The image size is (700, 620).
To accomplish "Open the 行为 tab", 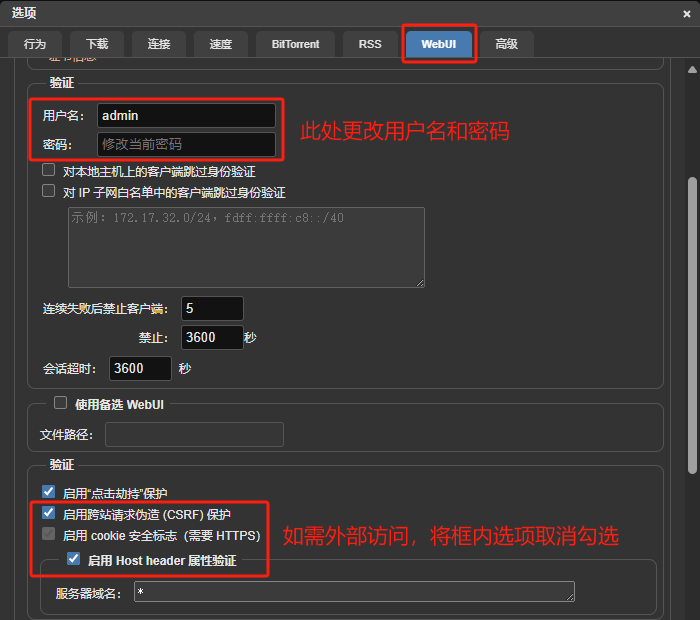I will [x=35, y=44].
